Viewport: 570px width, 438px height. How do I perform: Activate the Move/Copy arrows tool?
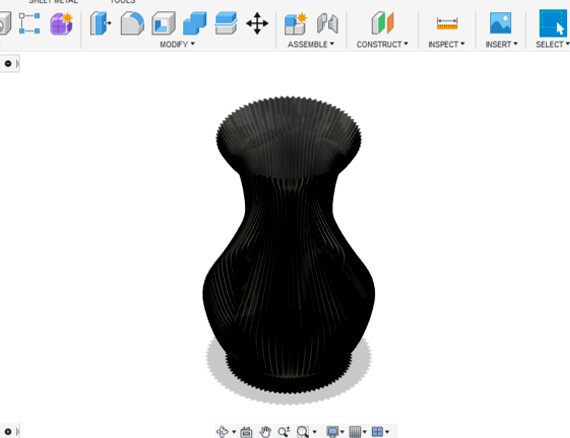257,24
